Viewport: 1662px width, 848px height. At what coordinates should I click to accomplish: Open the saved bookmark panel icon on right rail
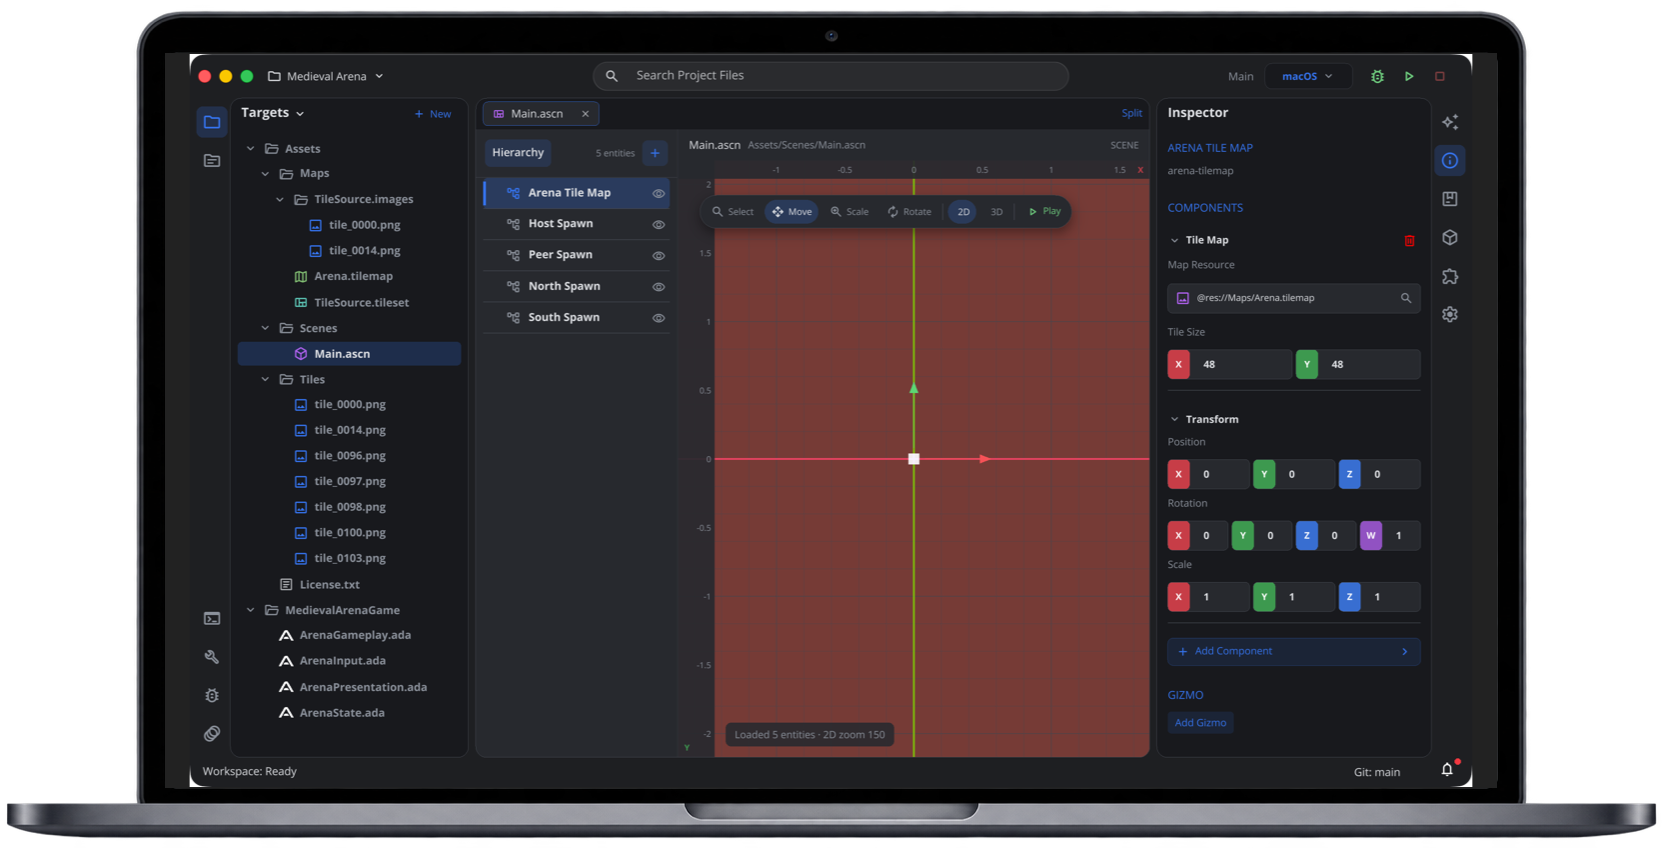point(1450,199)
